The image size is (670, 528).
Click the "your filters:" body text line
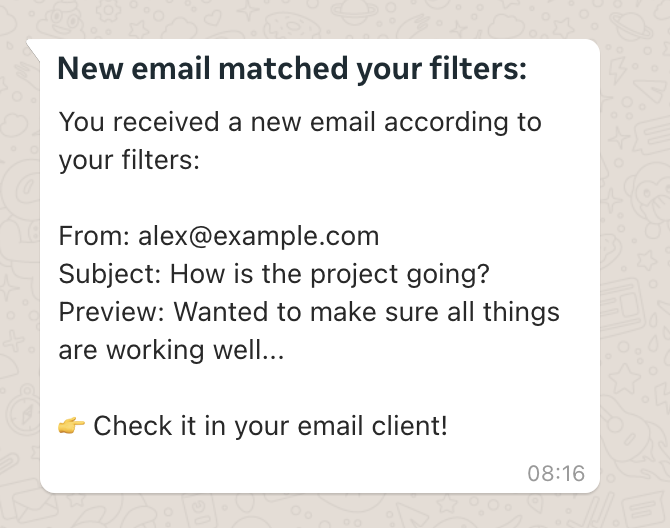point(130,160)
